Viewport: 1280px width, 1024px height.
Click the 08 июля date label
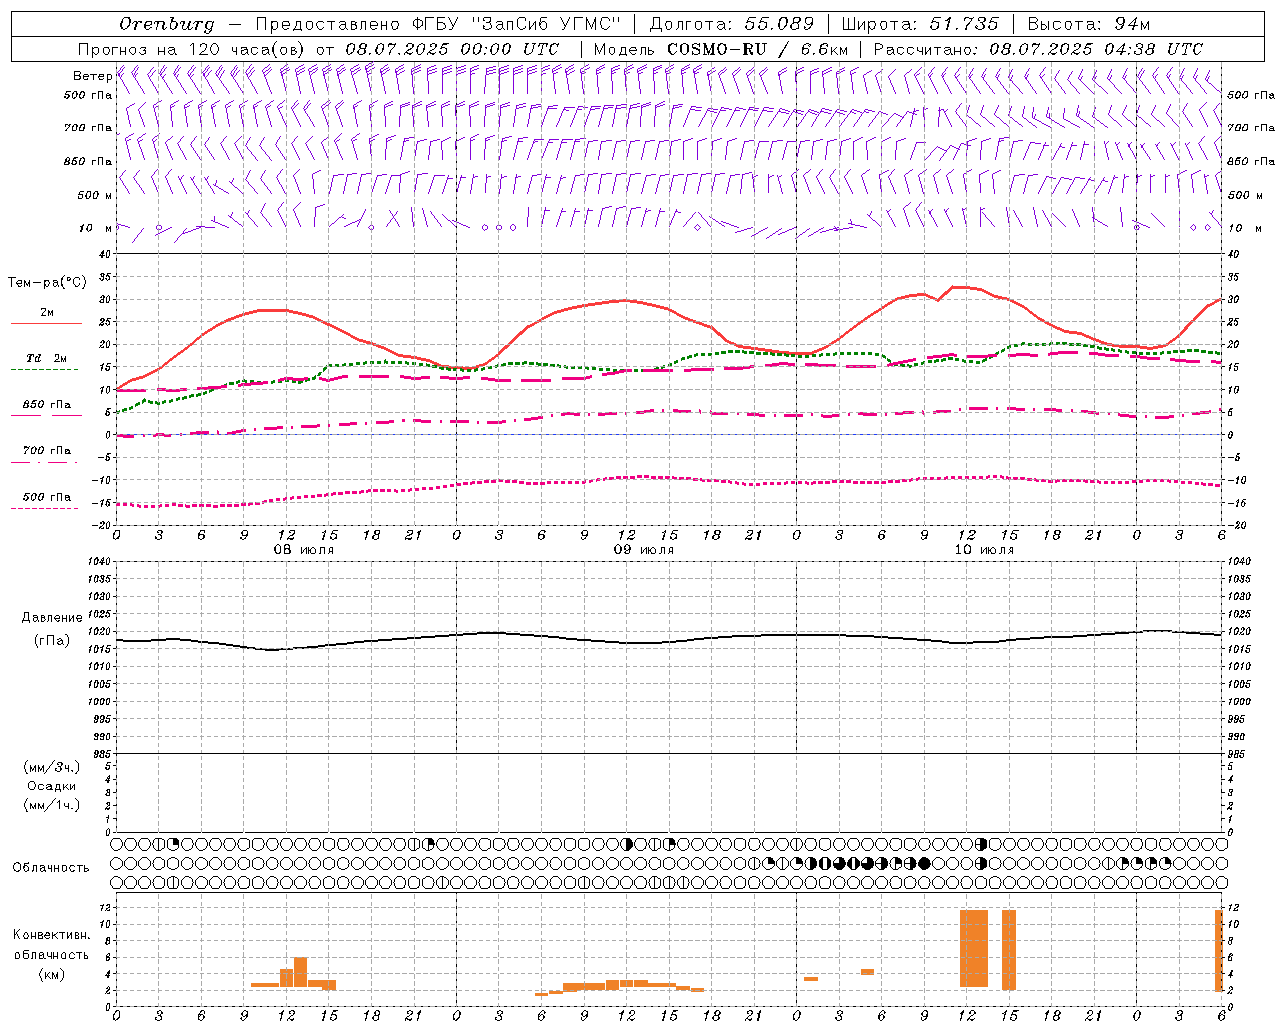(304, 550)
